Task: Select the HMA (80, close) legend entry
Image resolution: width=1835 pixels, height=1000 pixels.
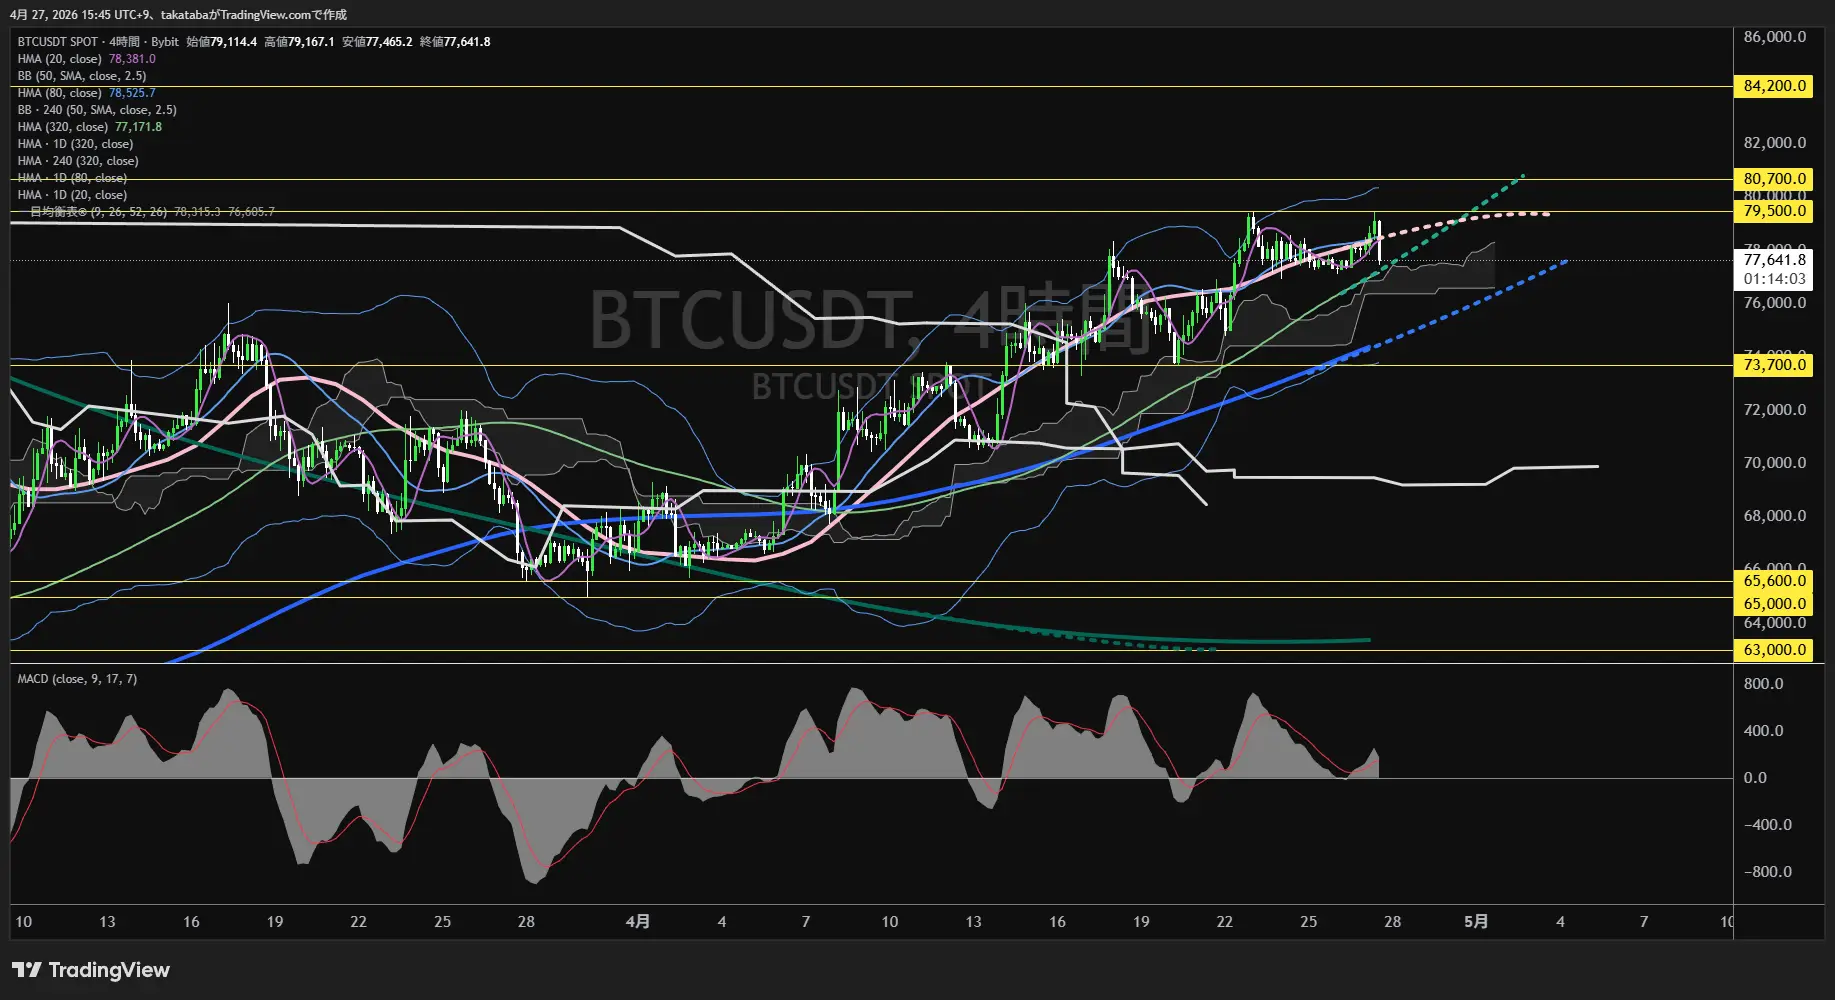Action: point(60,92)
